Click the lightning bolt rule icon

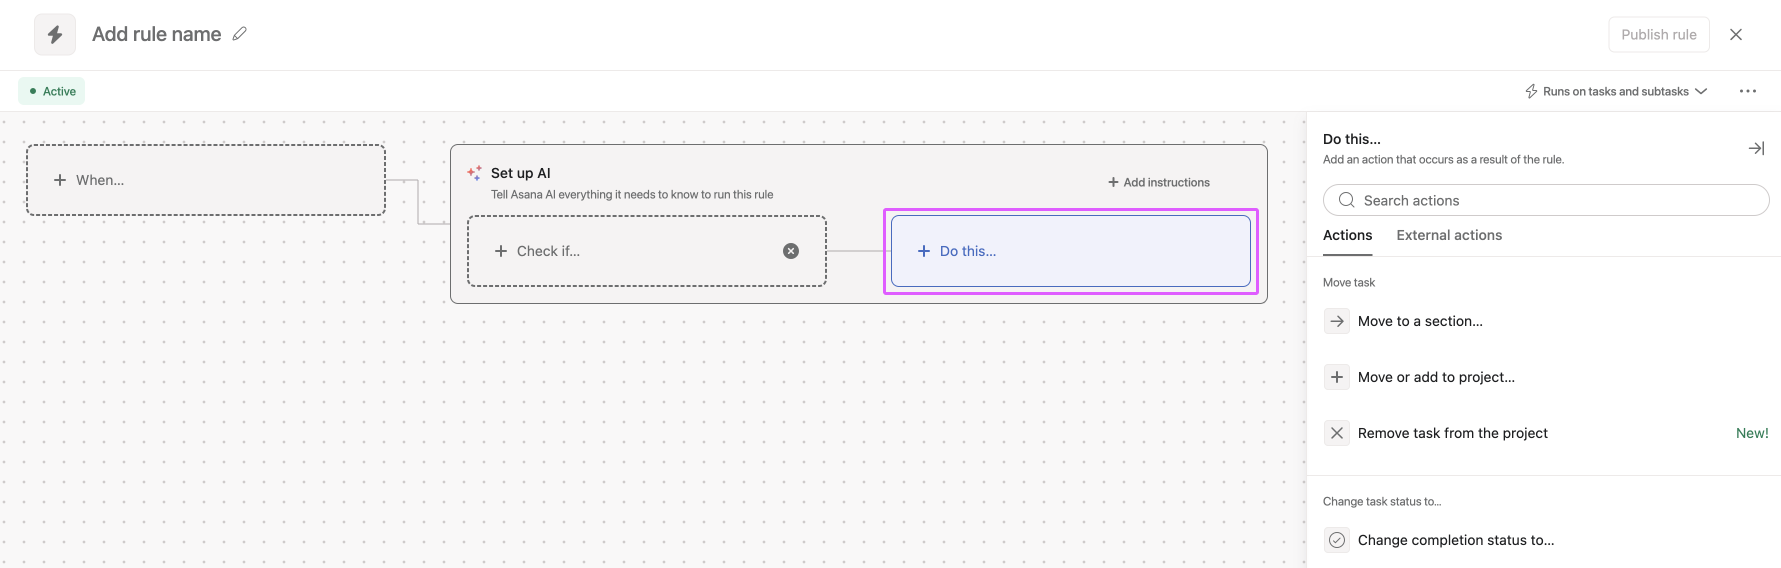coord(55,34)
